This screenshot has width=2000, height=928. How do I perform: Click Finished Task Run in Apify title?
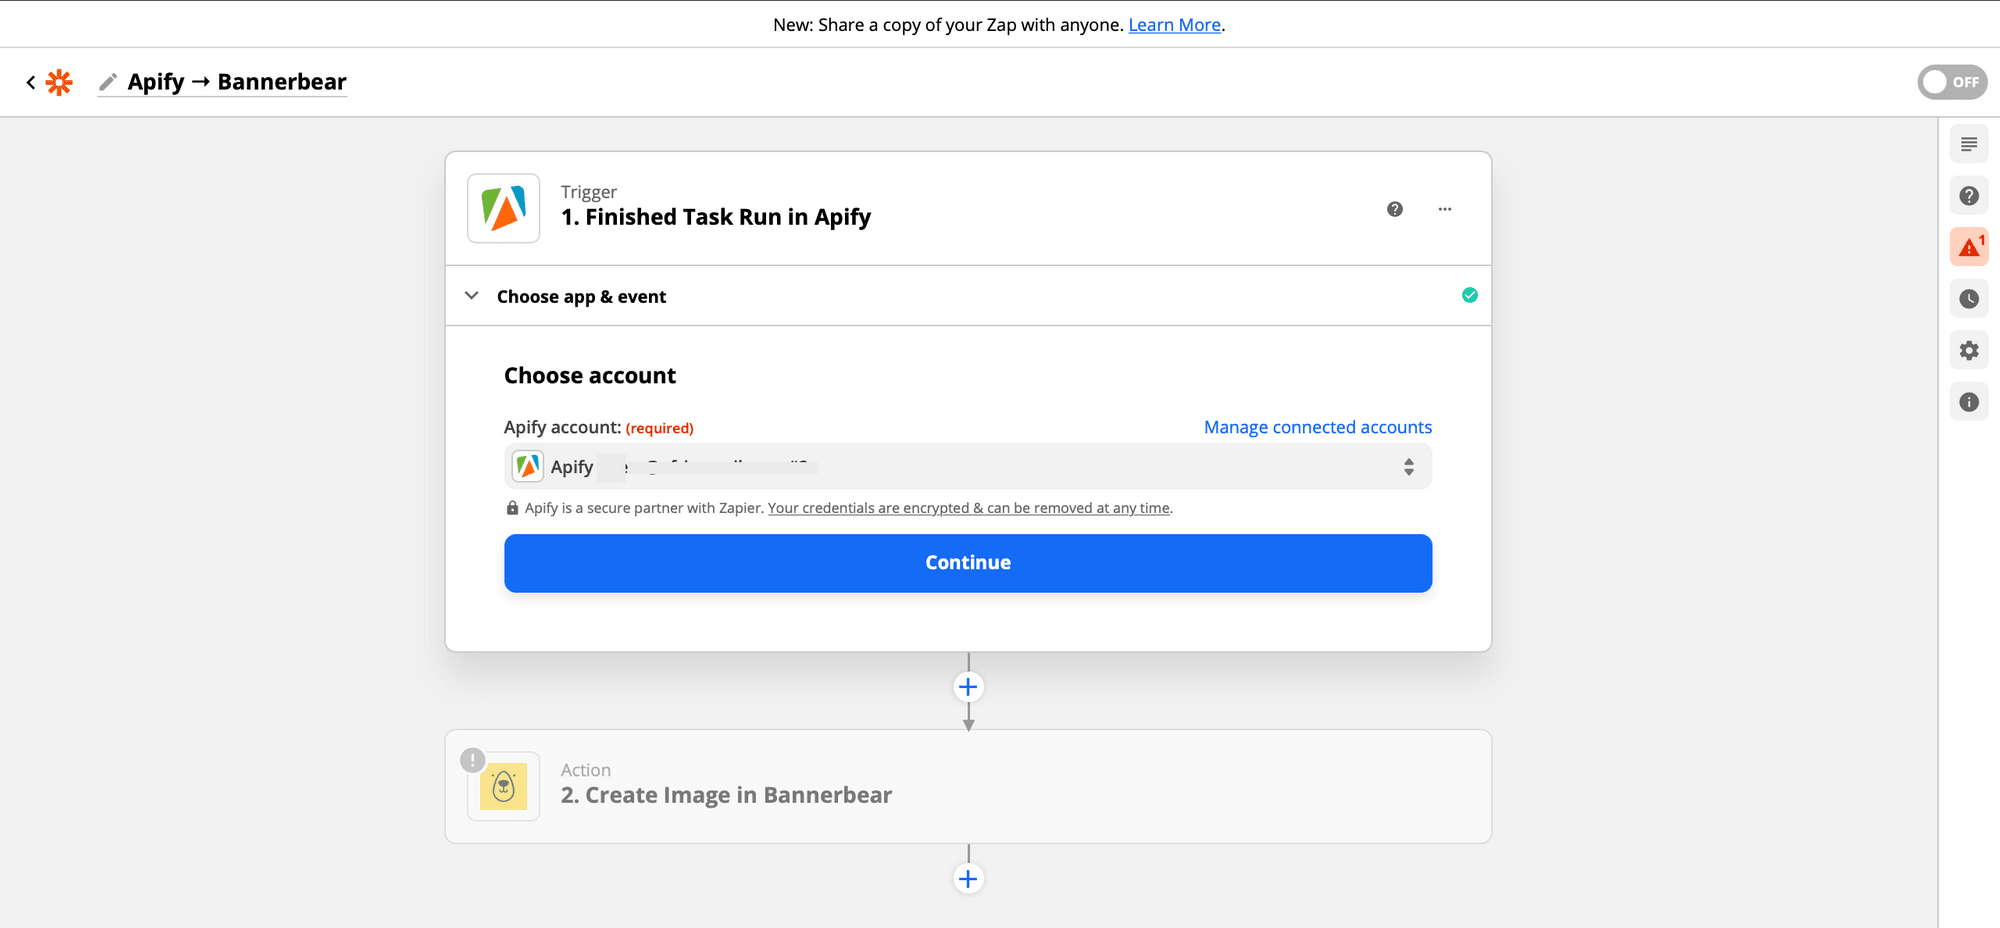[x=716, y=217]
